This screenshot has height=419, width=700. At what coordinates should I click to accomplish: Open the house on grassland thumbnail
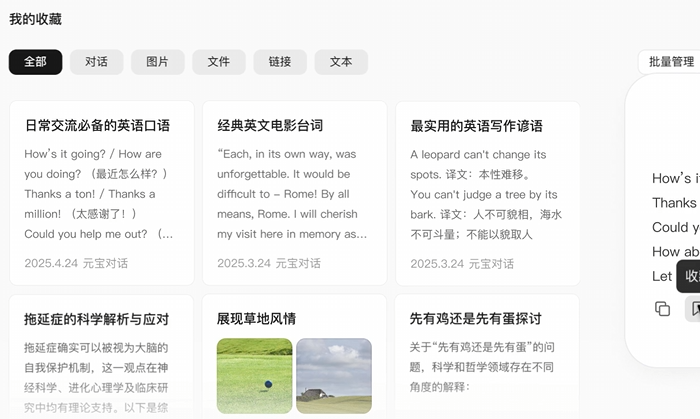(334, 375)
